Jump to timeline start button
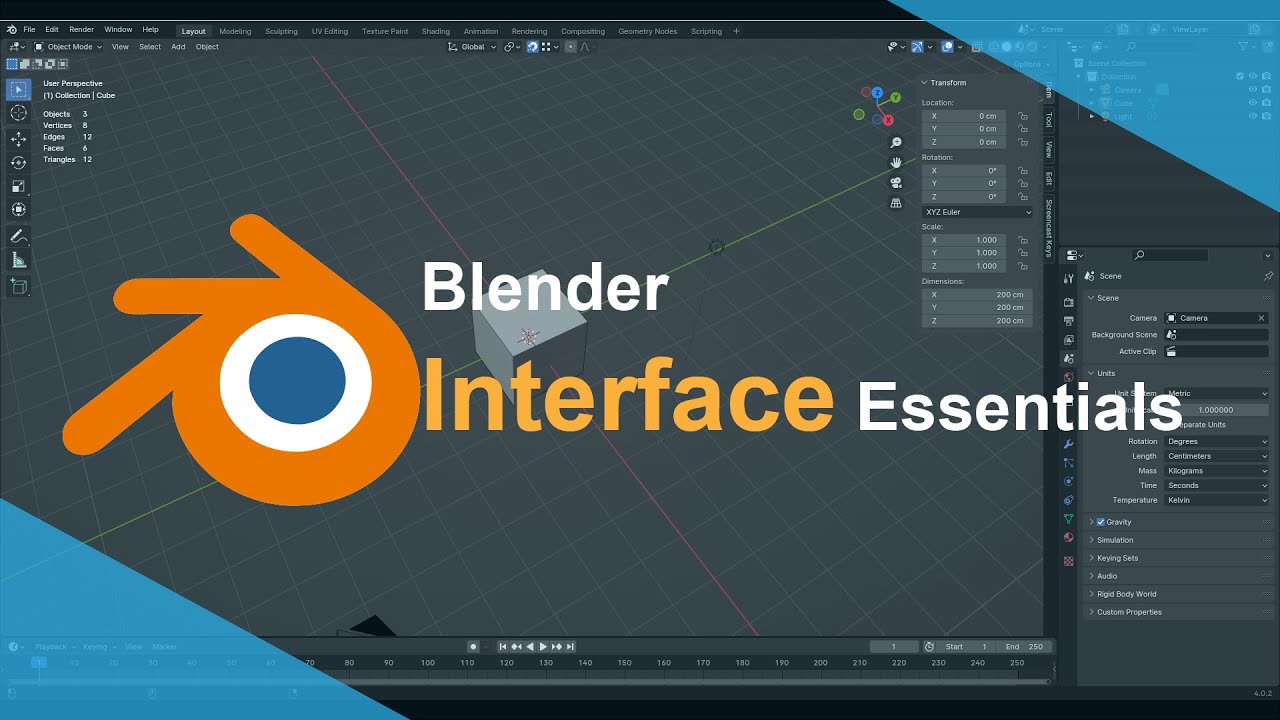 [503, 647]
